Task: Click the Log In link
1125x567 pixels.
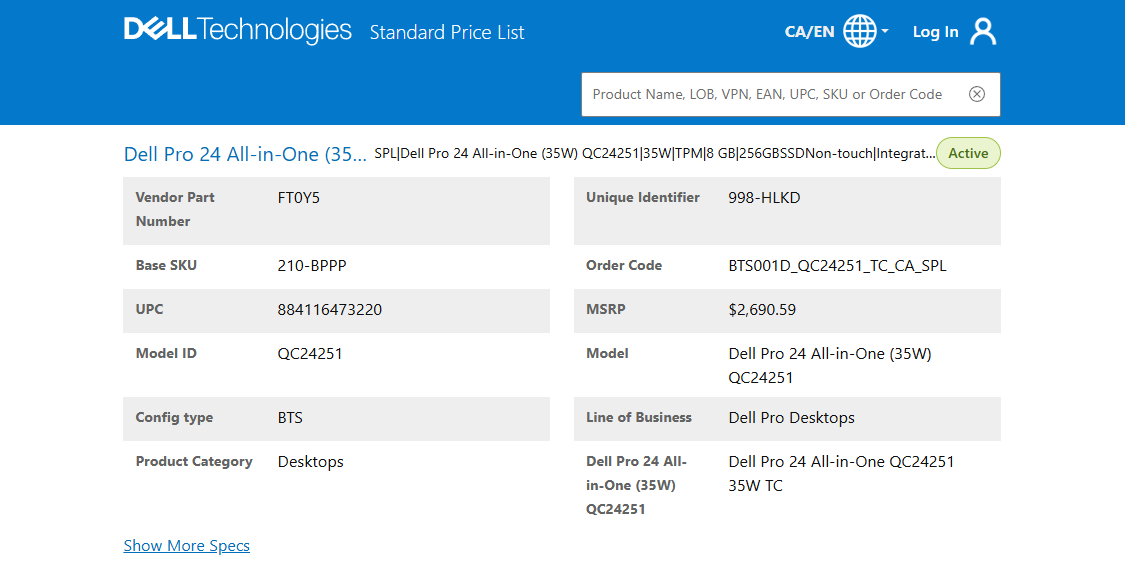Action: point(935,32)
